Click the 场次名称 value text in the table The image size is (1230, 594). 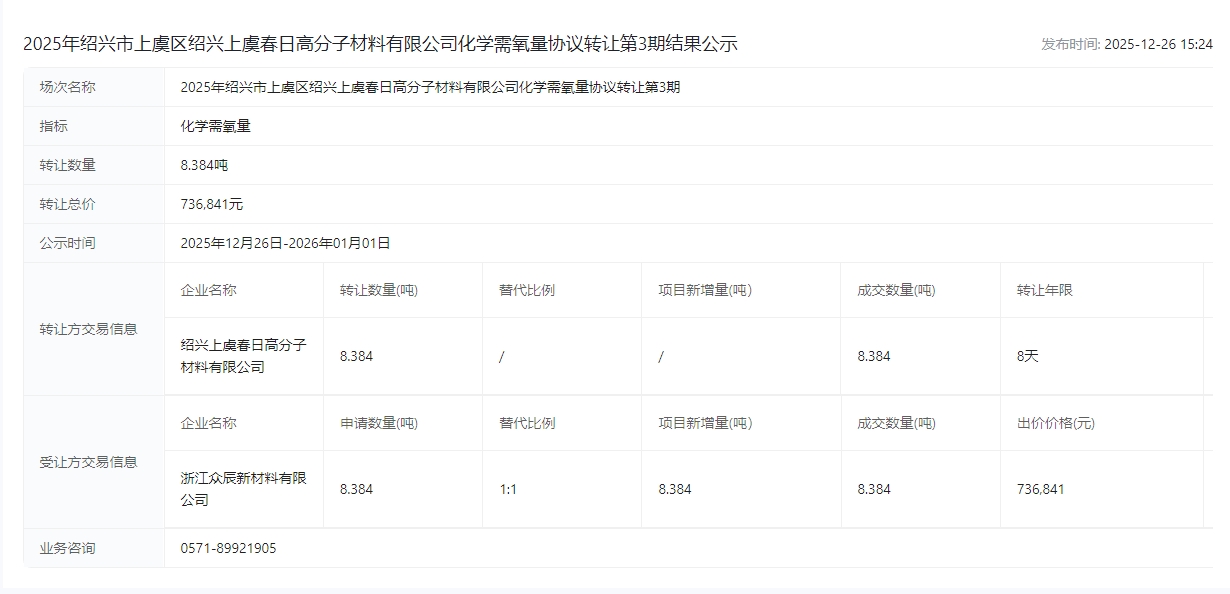[x=430, y=87]
